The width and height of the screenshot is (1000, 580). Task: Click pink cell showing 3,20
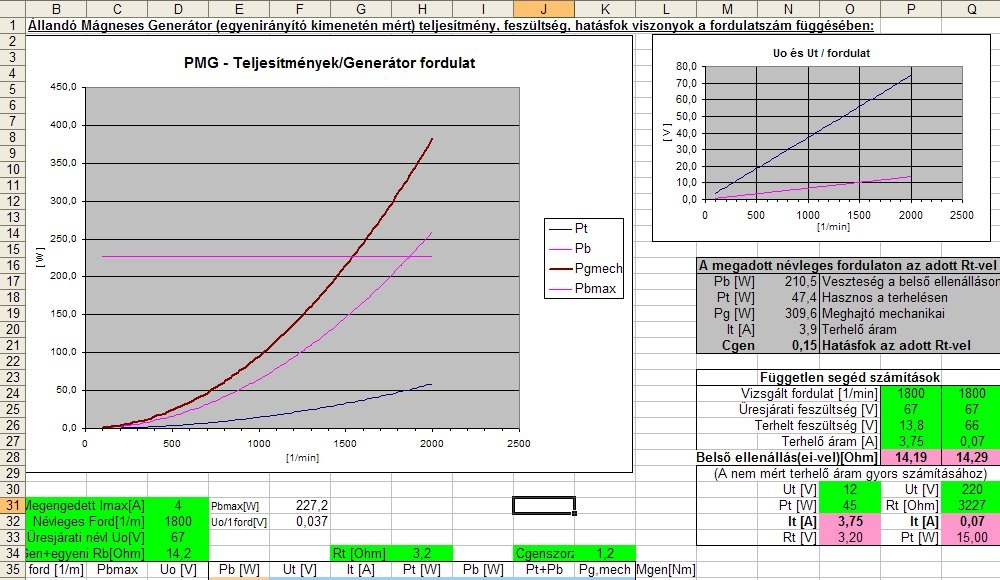click(x=849, y=537)
